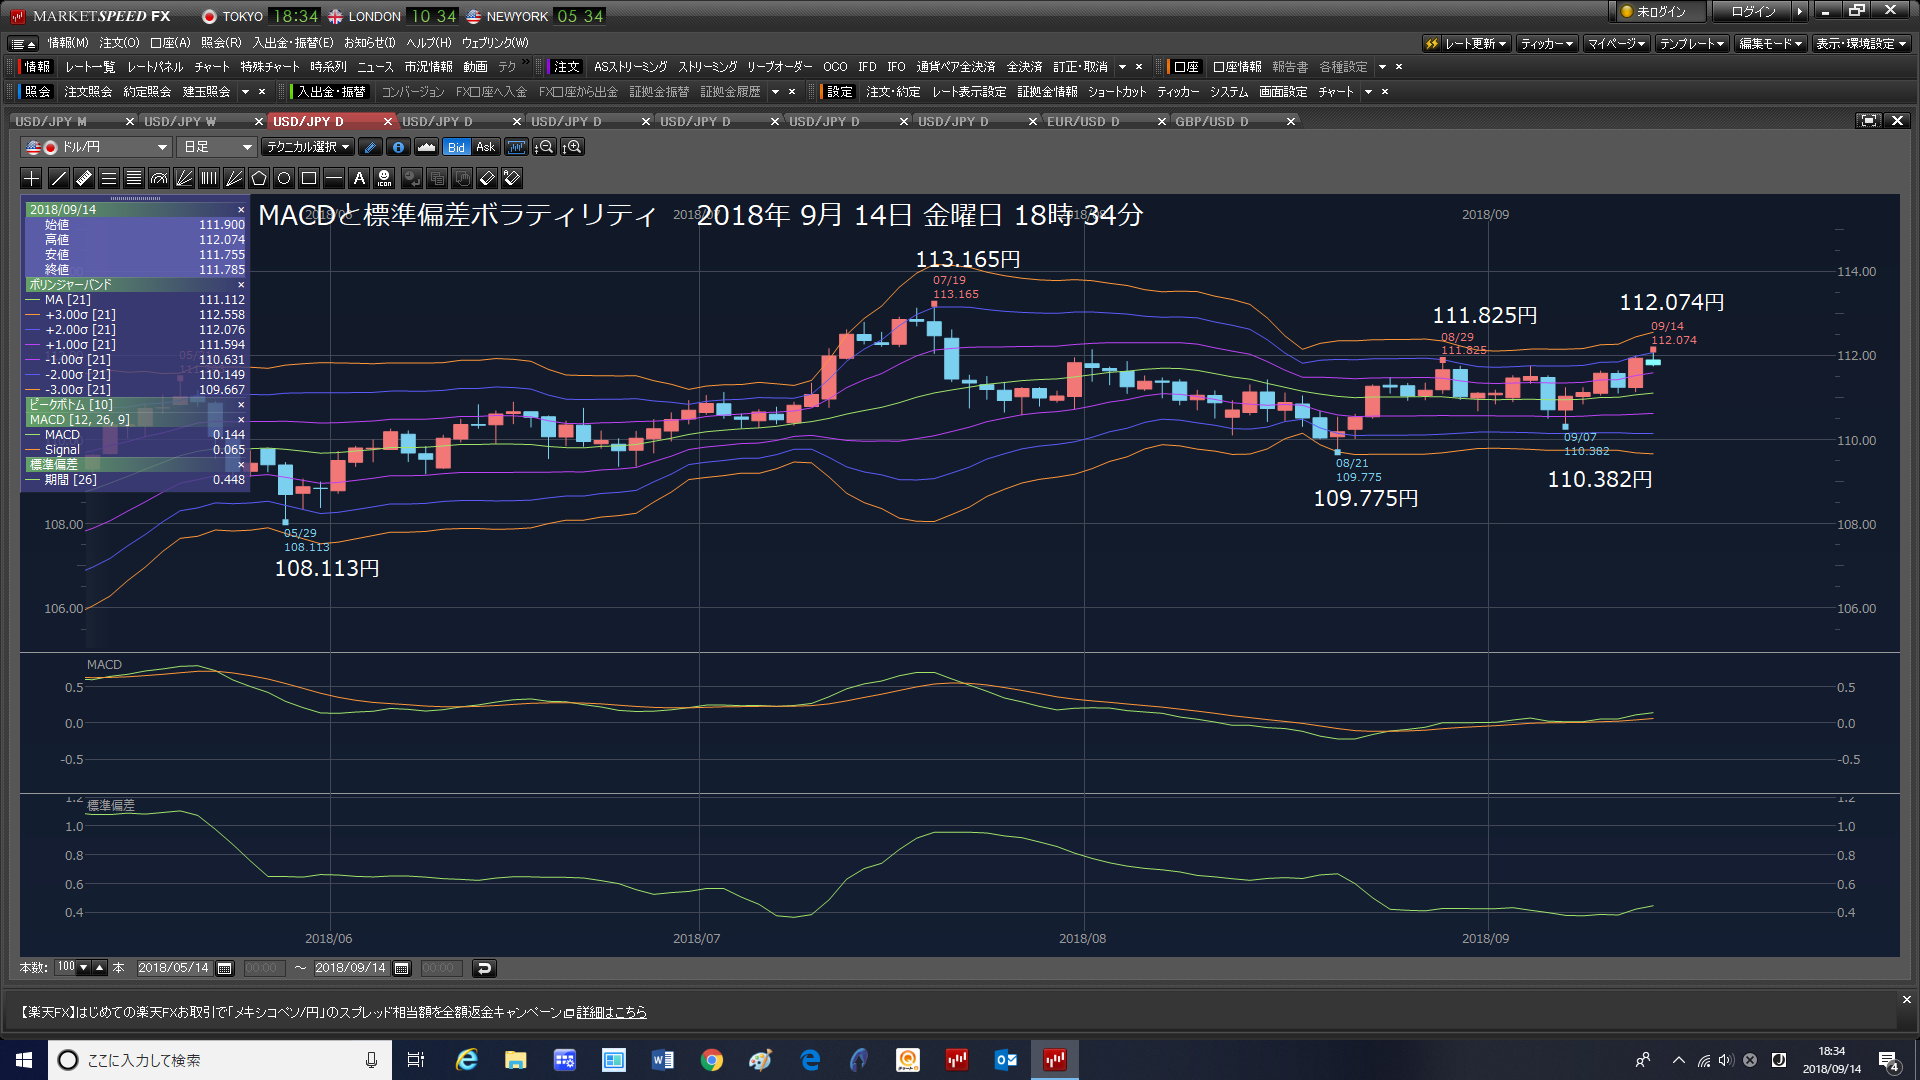Select the horizontal line tool
The height and width of the screenshot is (1080, 1920).
[x=334, y=178]
